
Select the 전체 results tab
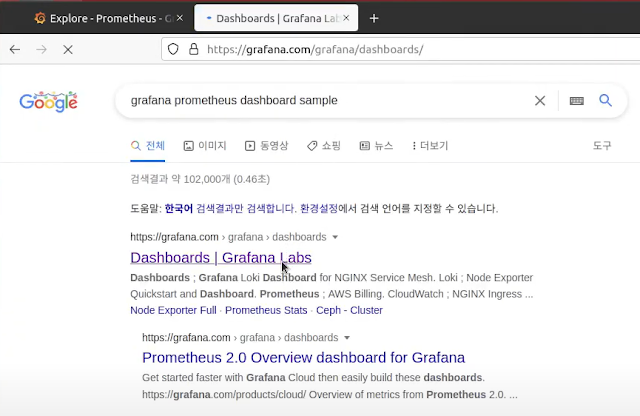pyautogui.click(x=148, y=146)
